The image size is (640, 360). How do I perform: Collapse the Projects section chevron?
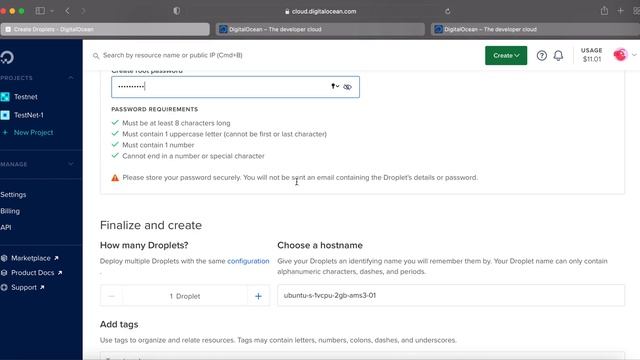pos(71,78)
